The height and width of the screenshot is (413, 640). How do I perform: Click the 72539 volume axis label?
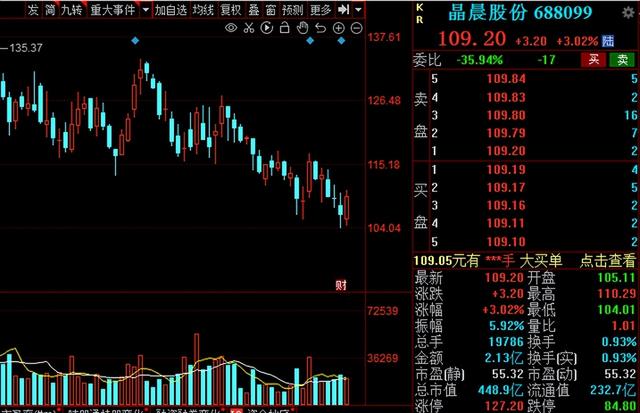[x=382, y=311]
